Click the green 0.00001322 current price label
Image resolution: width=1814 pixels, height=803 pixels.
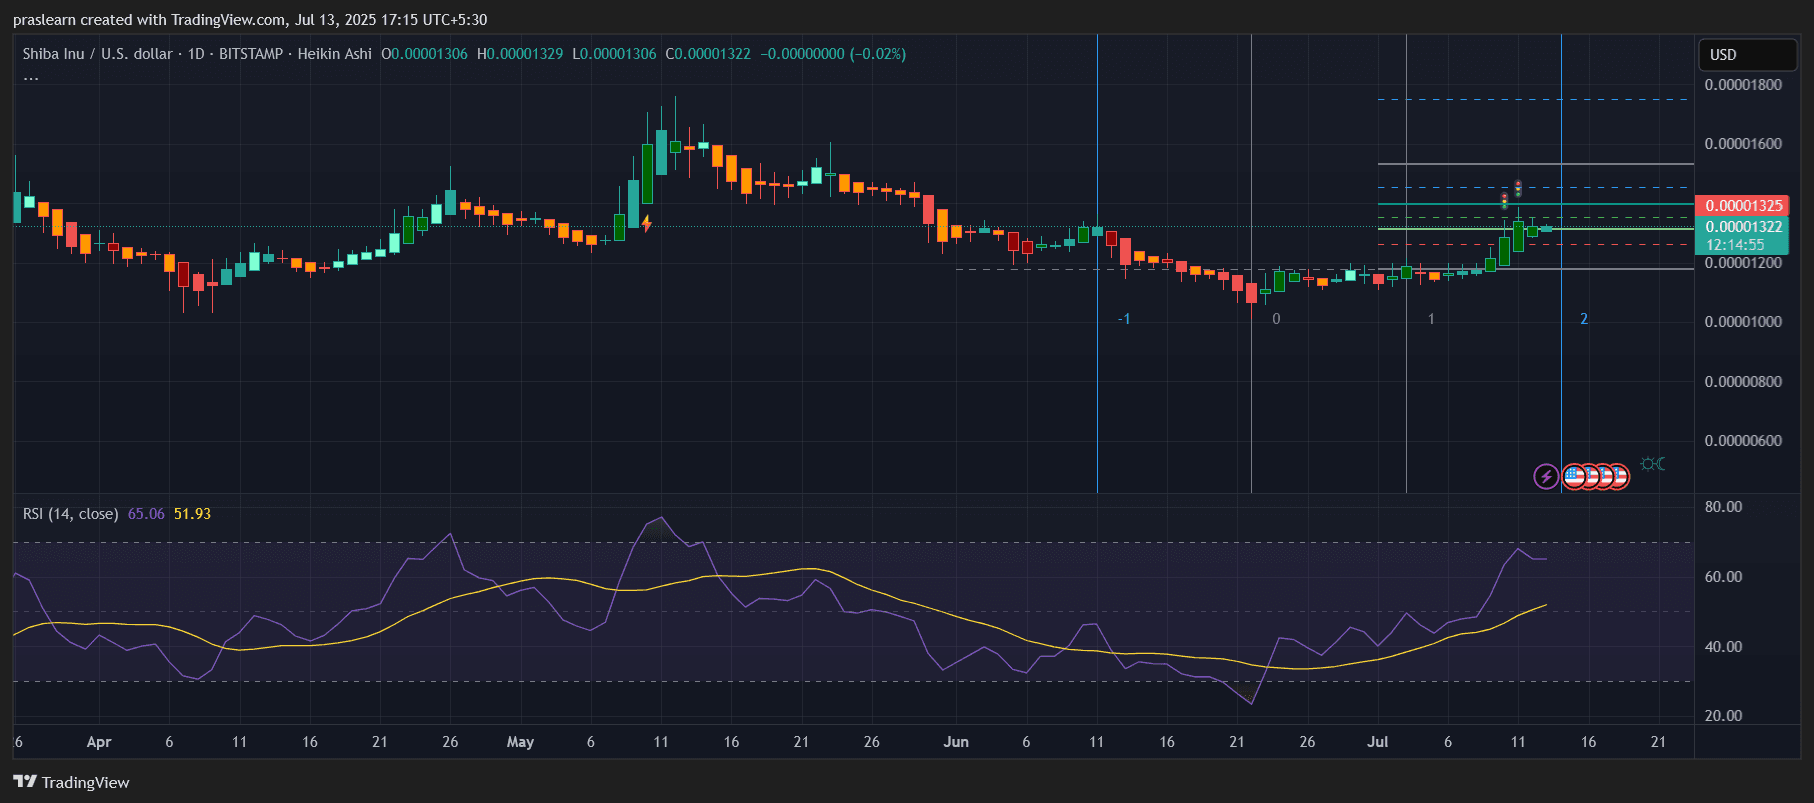pyautogui.click(x=1743, y=227)
